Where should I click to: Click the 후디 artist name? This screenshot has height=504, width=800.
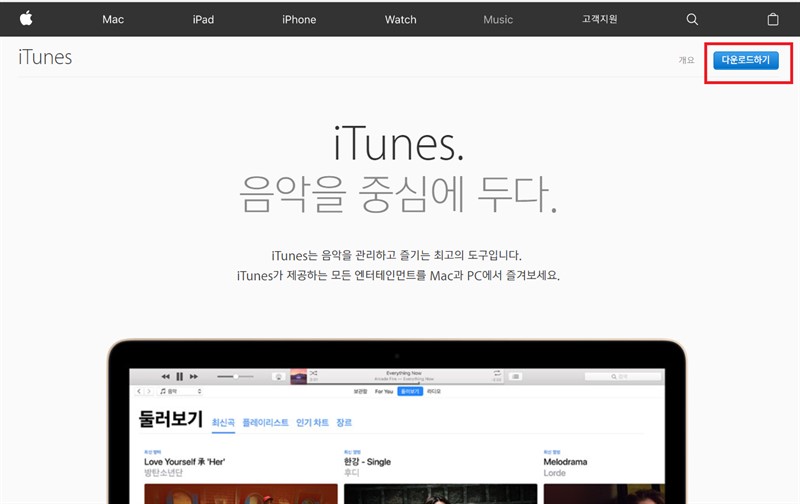tap(352, 473)
